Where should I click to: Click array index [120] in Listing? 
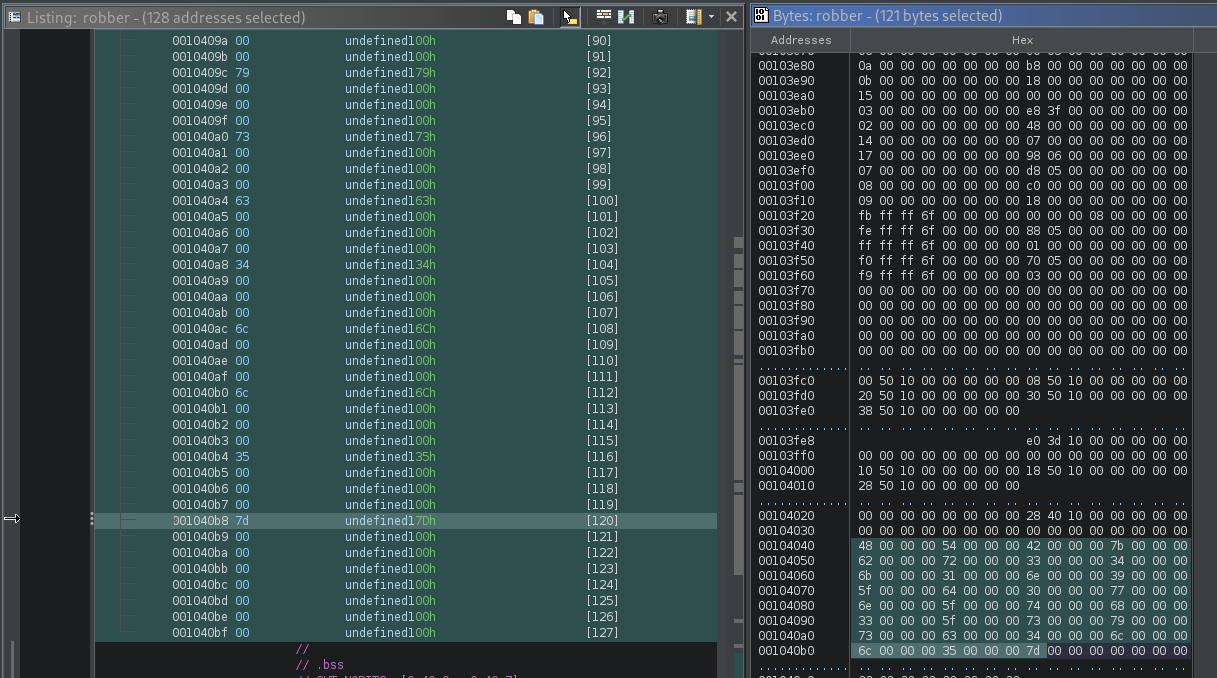(602, 521)
